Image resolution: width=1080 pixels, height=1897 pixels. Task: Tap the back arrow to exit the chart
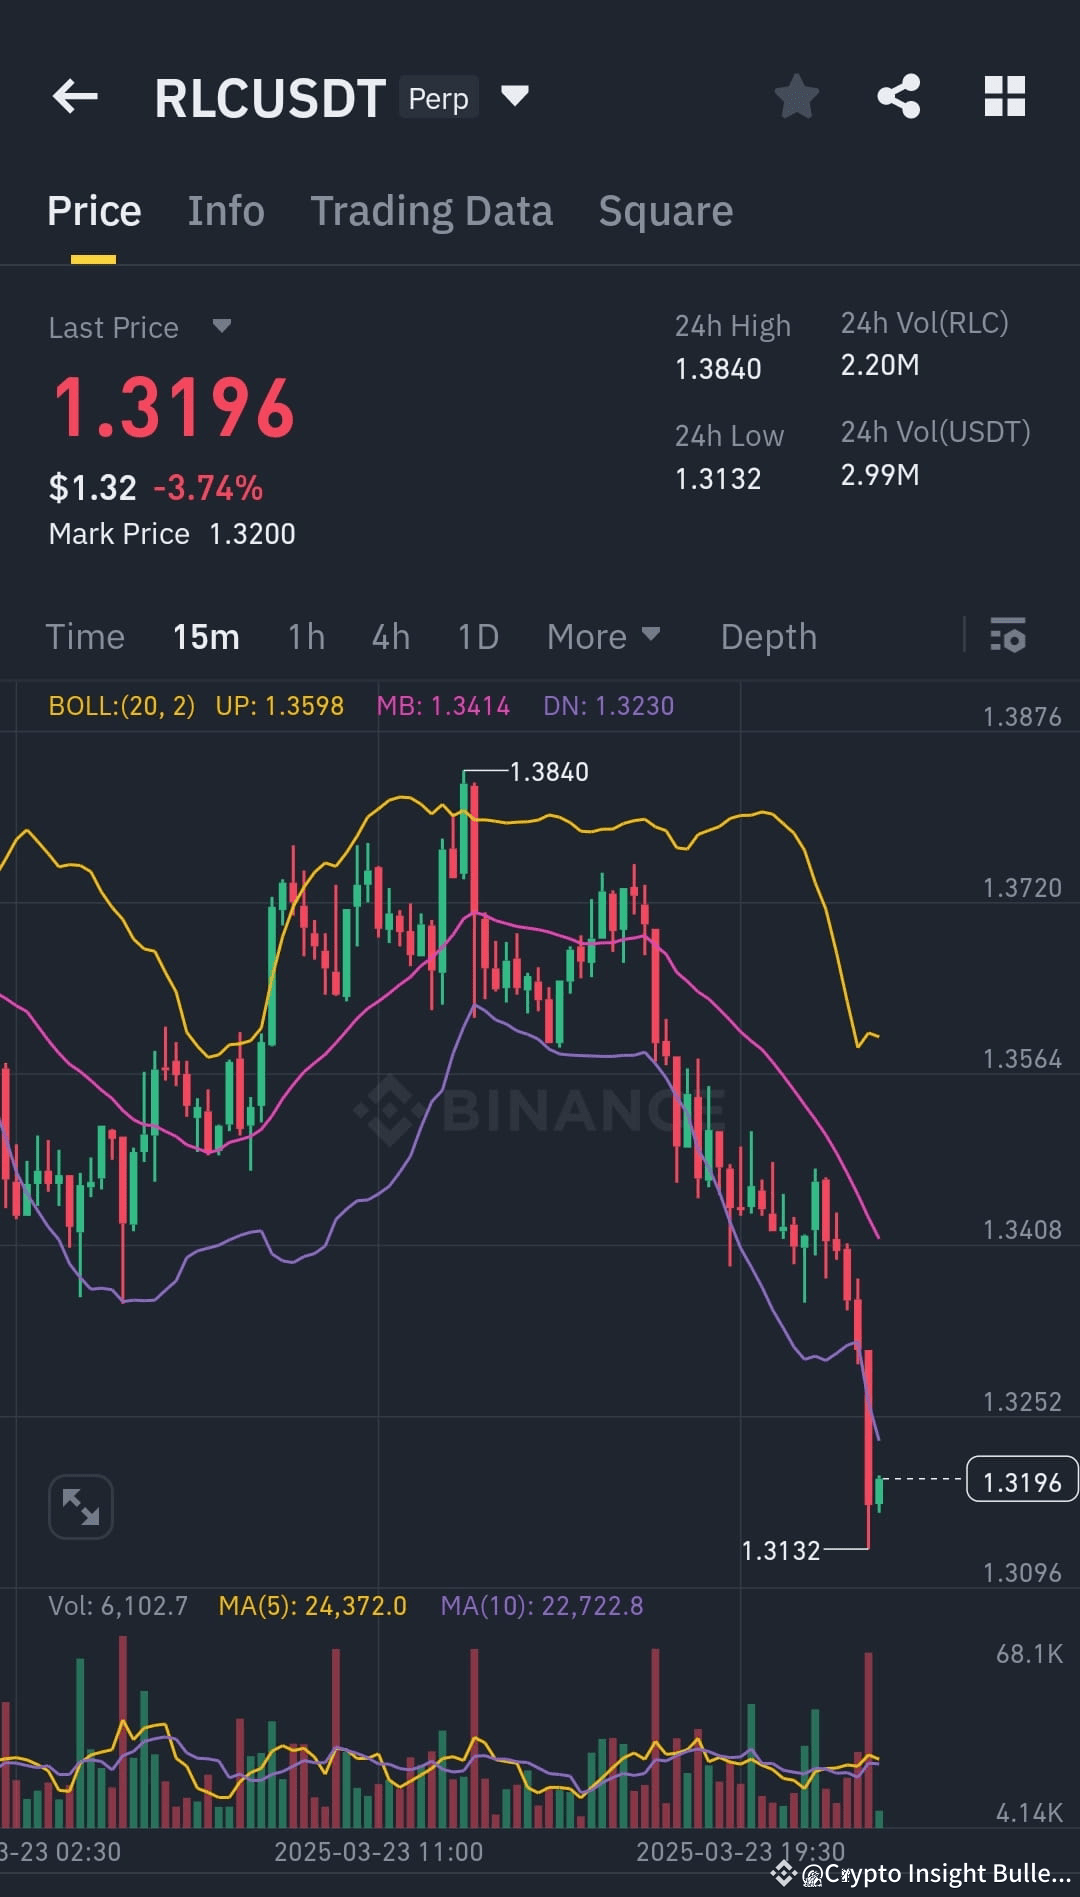(74, 96)
